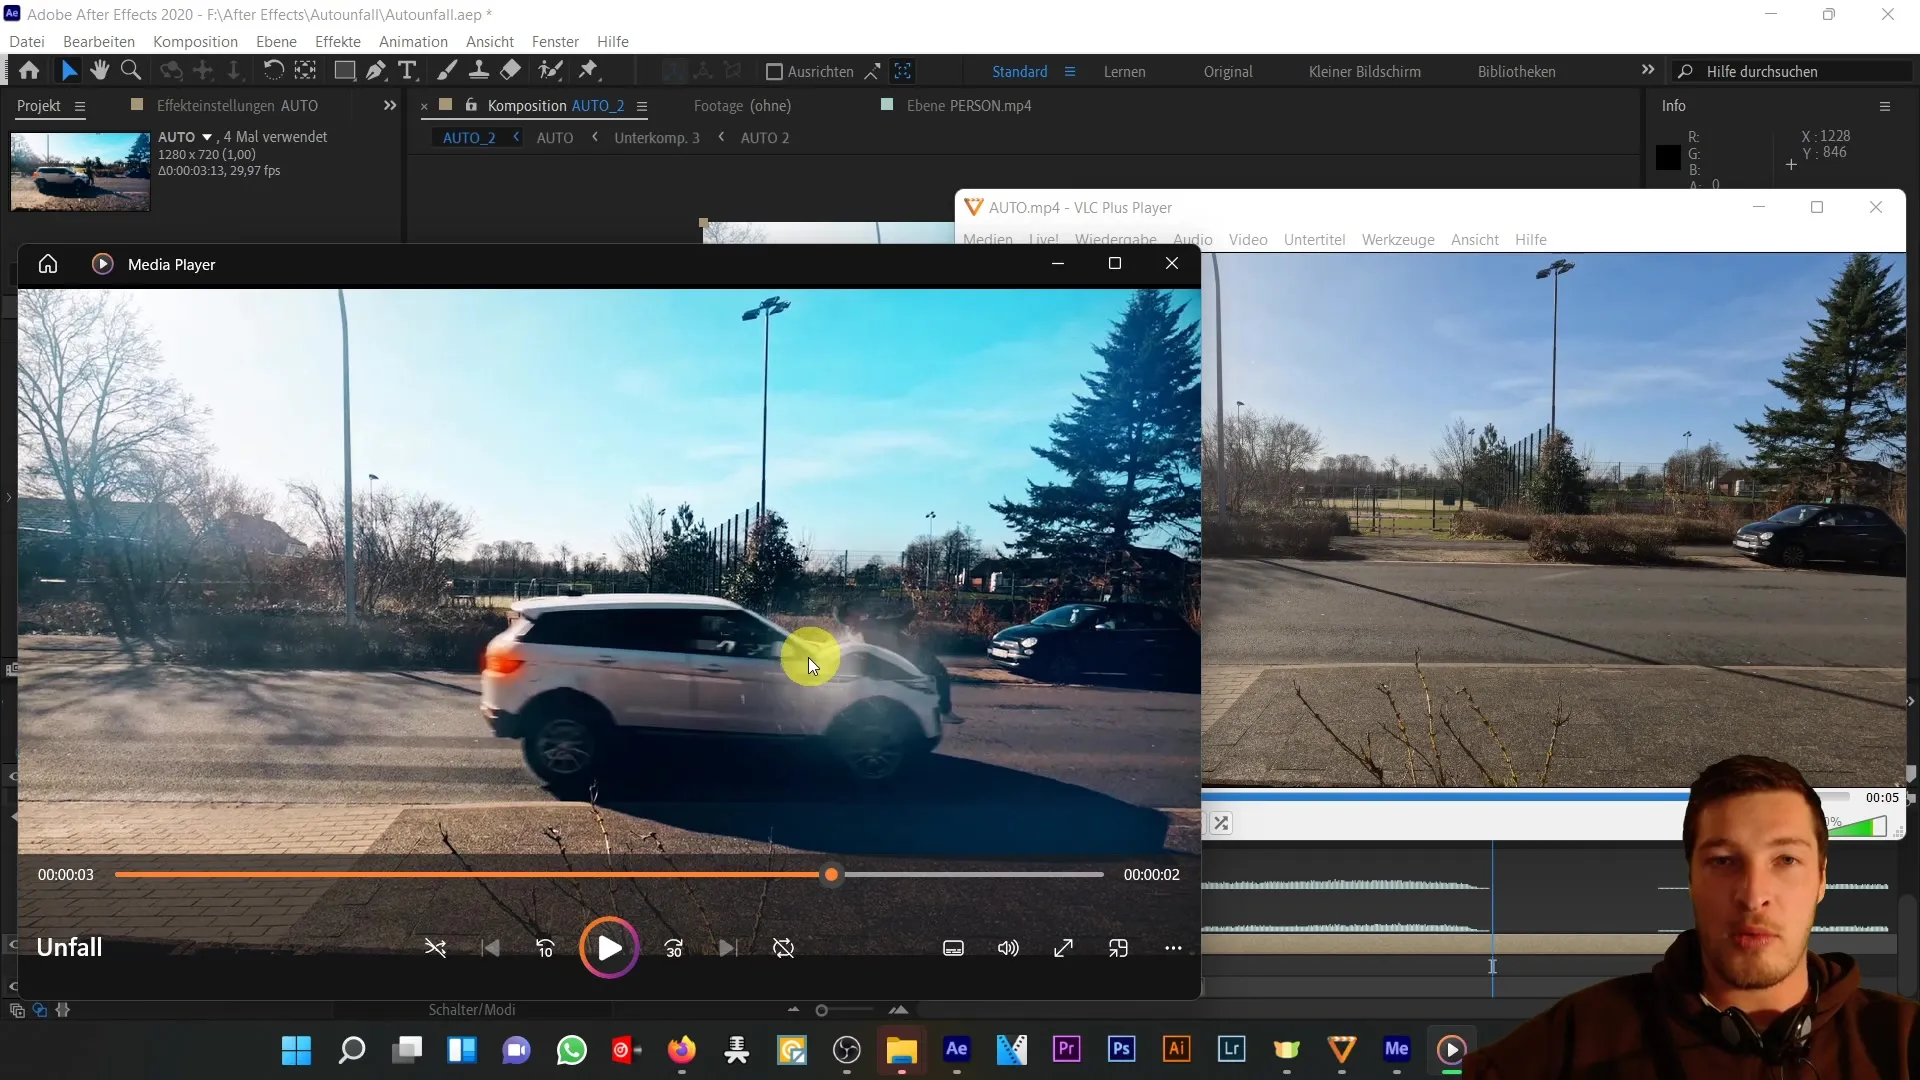Select the Clone Stamp tool

[x=479, y=71]
